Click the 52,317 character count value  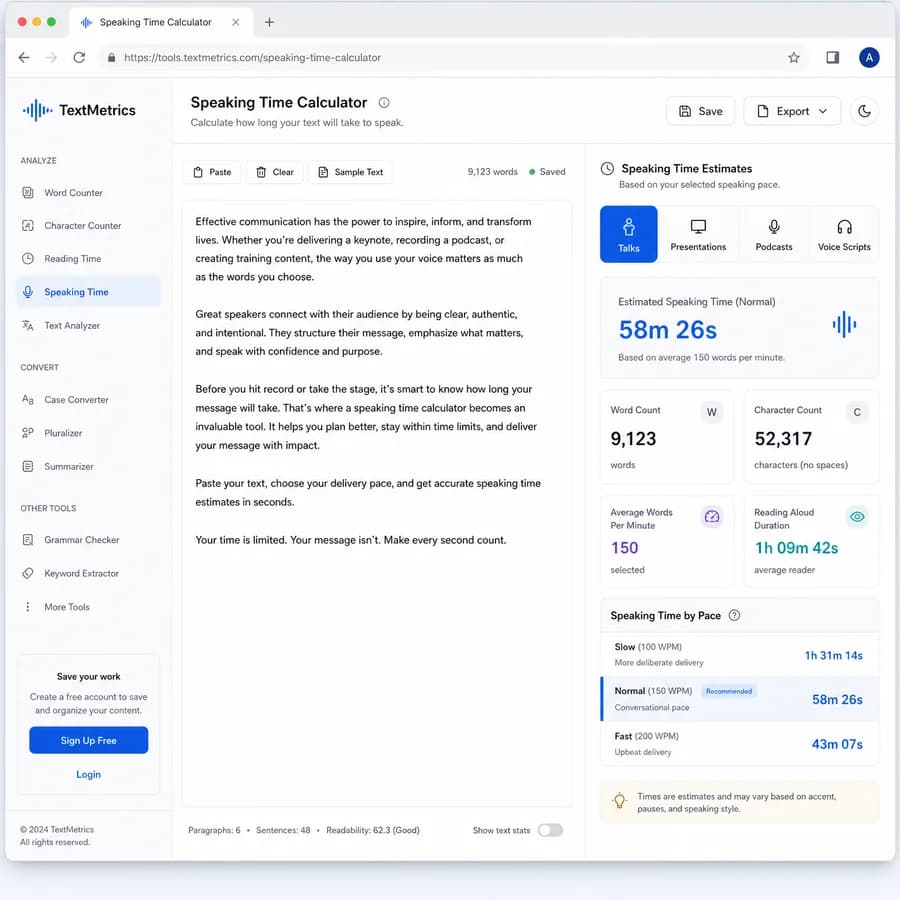point(783,439)
